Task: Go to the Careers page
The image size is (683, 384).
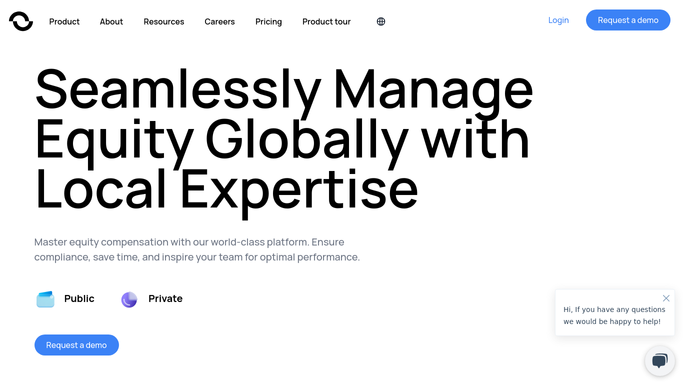Action: (x=220, y=22)
